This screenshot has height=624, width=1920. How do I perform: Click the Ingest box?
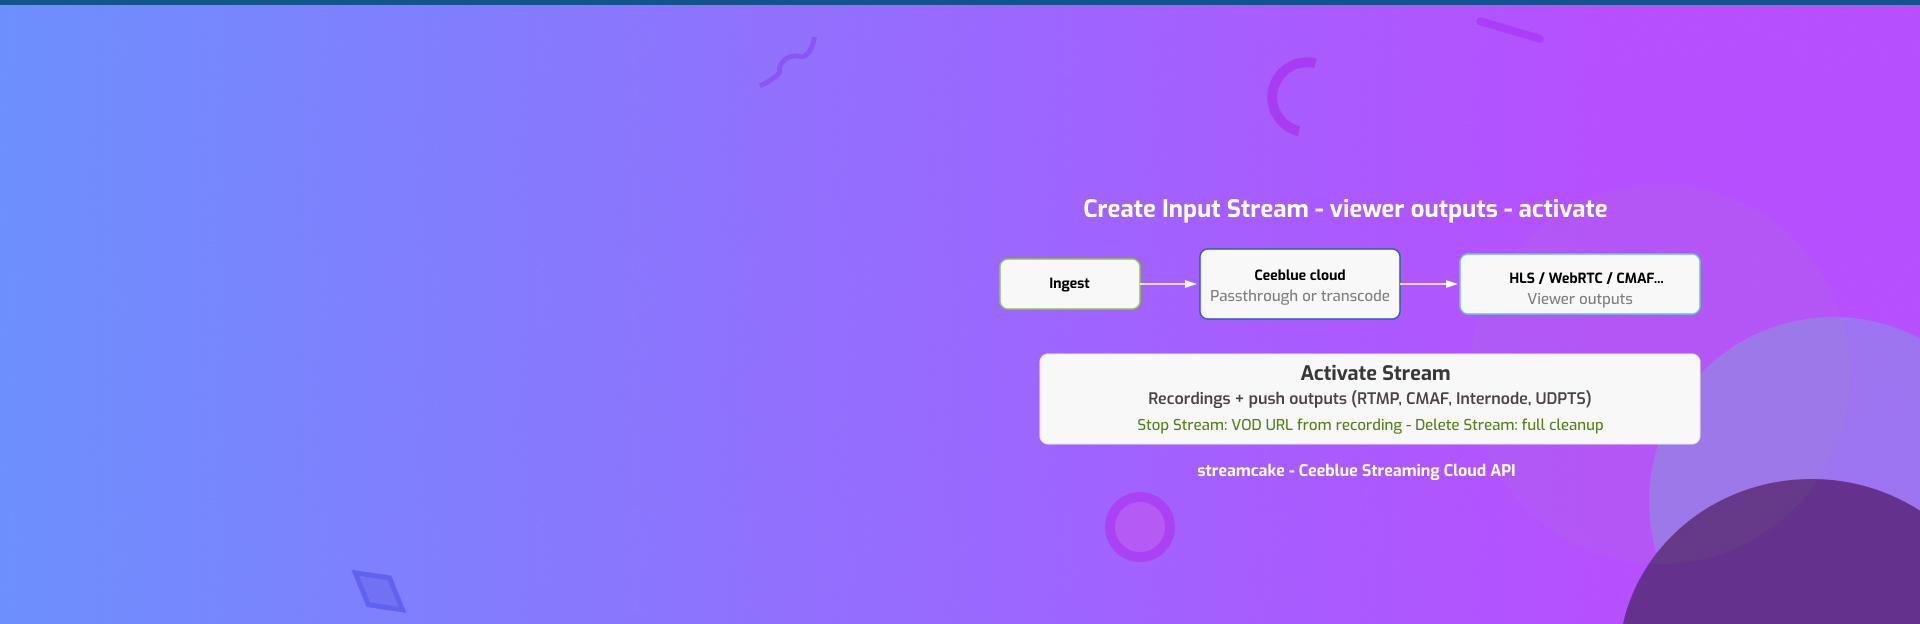(1069, 284)
